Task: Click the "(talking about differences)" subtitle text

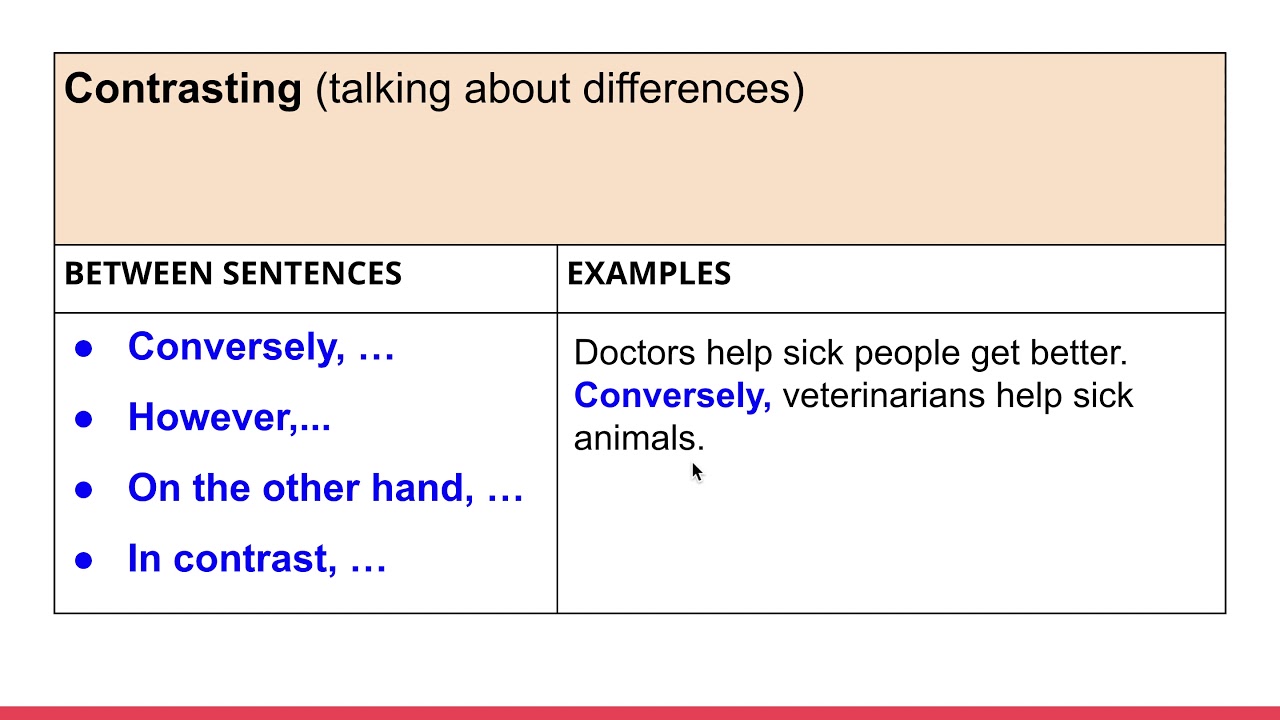Action: click(x=560, y=89)
